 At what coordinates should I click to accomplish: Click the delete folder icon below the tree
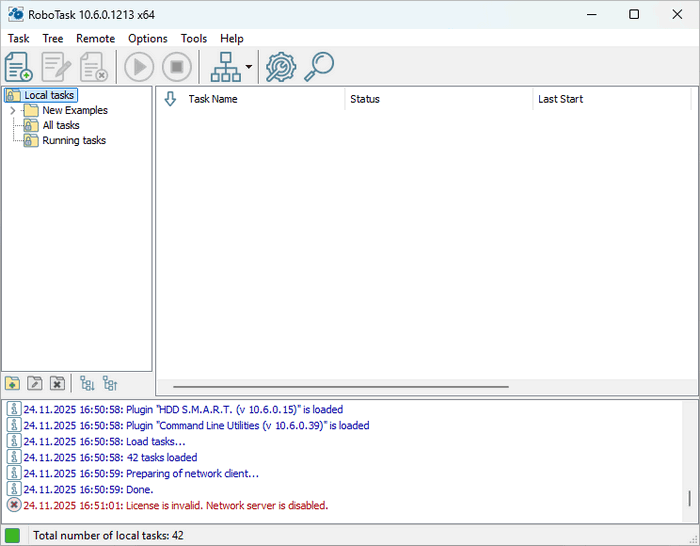(x=57, y=383)
